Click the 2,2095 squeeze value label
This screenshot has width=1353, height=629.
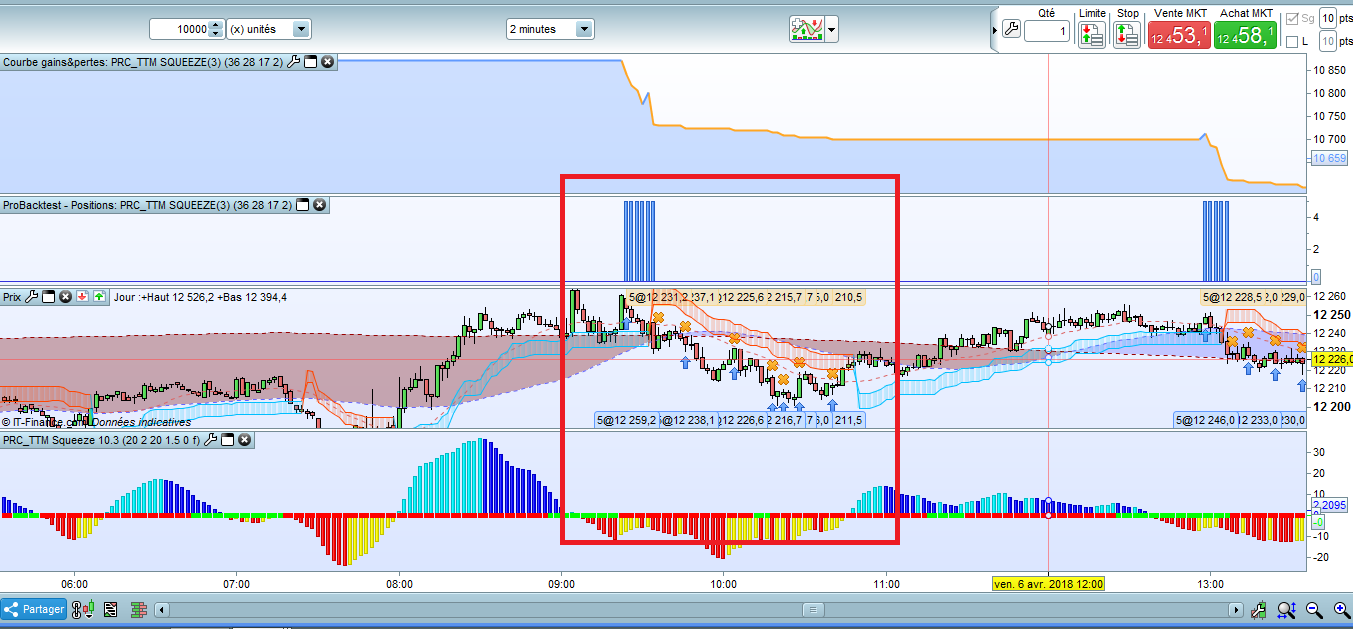coord(1330,505)
